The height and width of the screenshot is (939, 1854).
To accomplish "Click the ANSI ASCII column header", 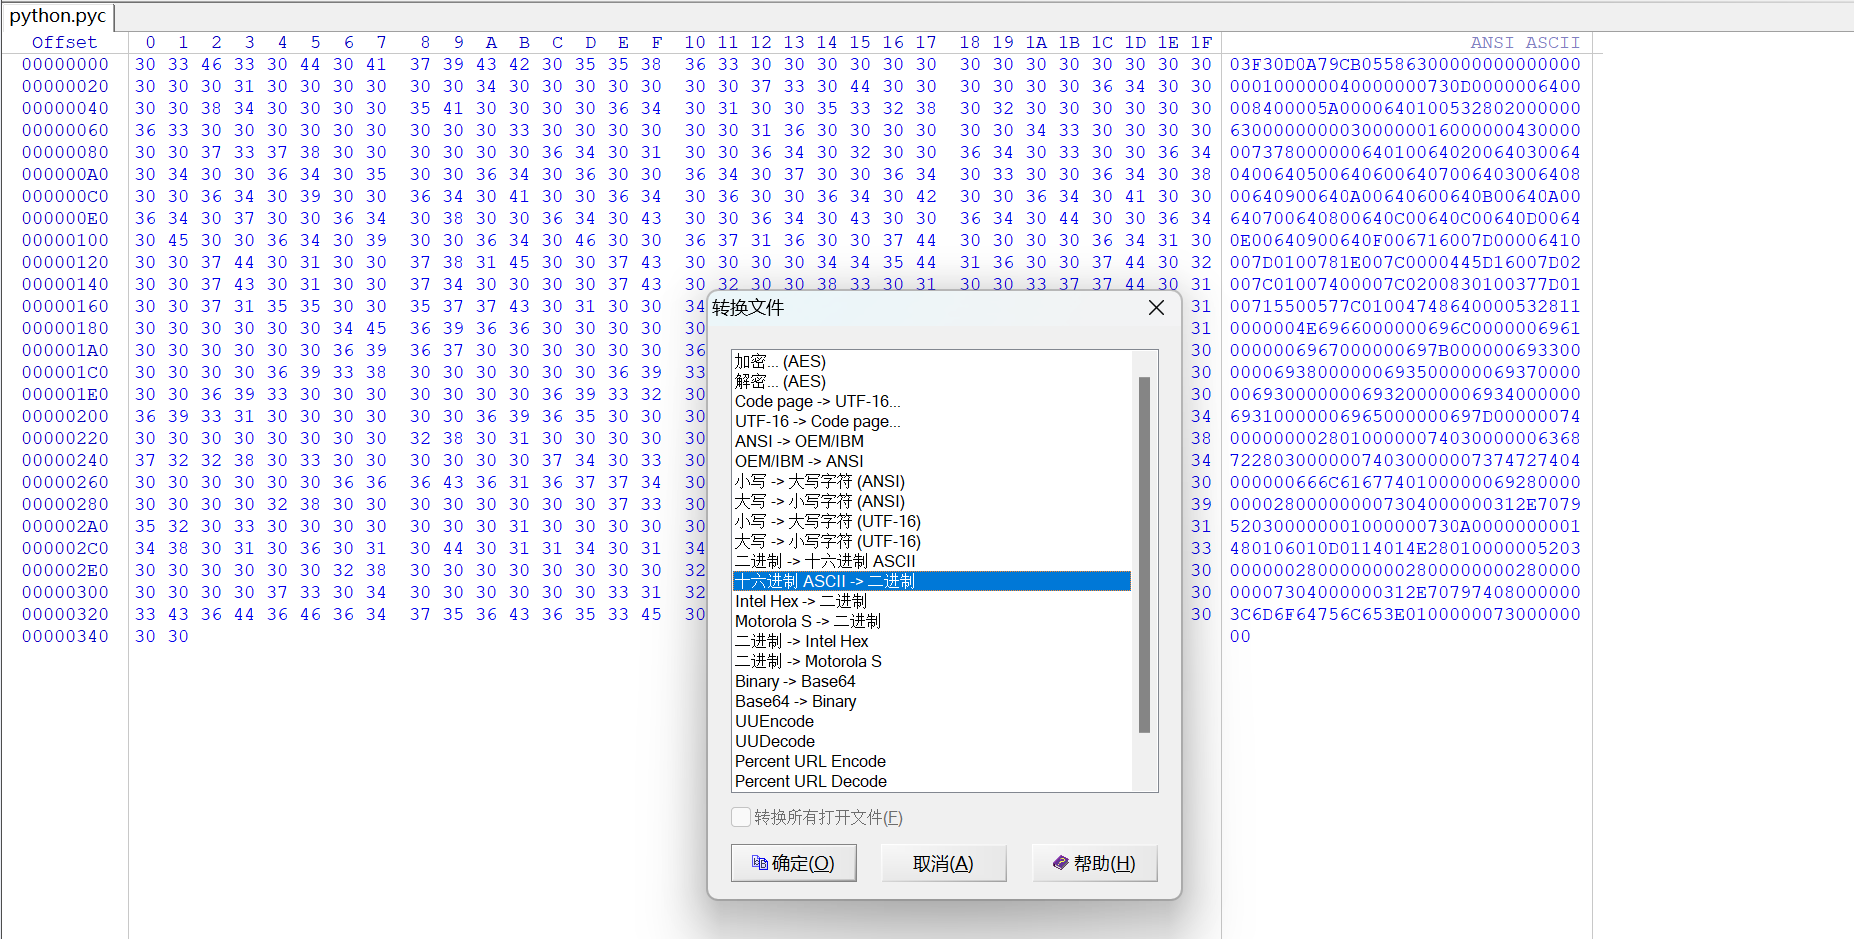I will (1524, 42).
